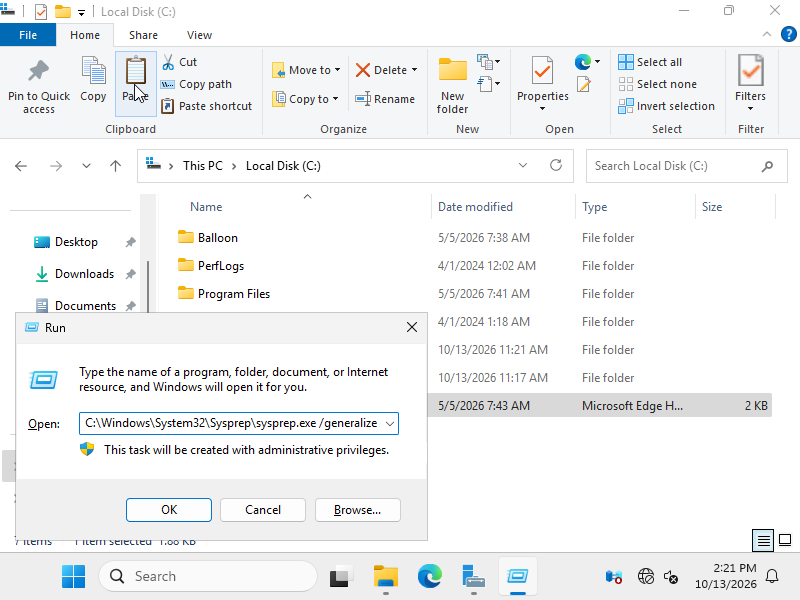Sort by the Name column header
This screenshot has height=600, width=800.
point(206,207)
